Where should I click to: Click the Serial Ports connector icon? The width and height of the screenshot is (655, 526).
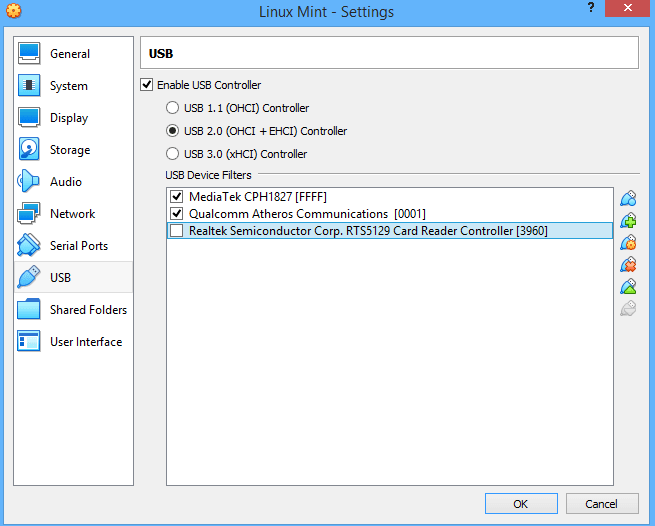click(29, 245)
